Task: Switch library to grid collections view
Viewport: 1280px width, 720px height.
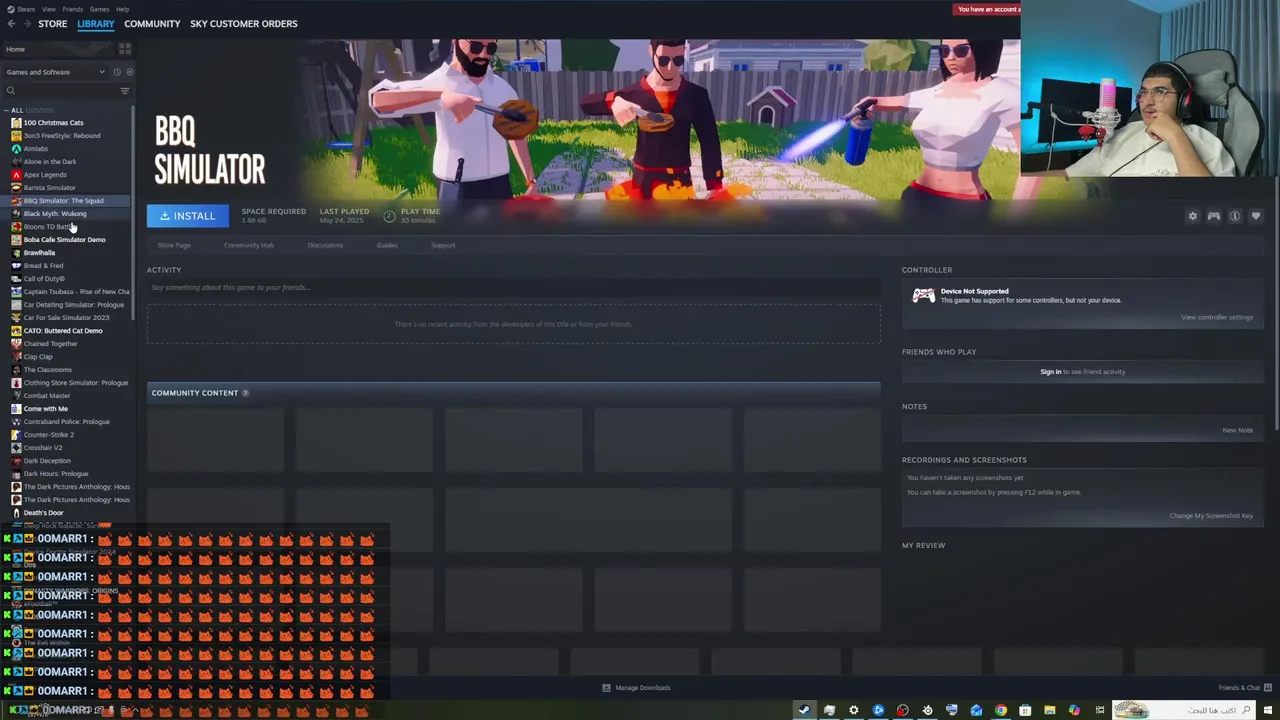Action: [x=125, y=49]
